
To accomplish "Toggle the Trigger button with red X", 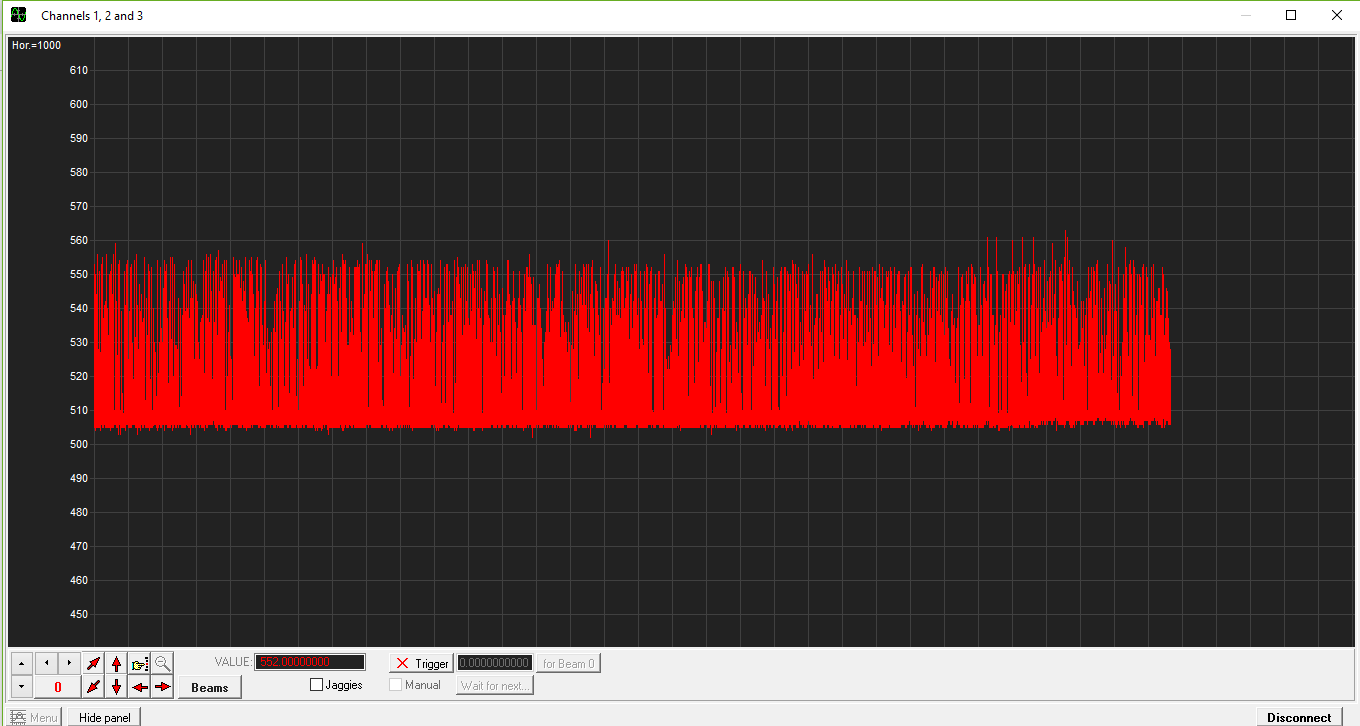I will pyautogui.click(x=421, y=663).
